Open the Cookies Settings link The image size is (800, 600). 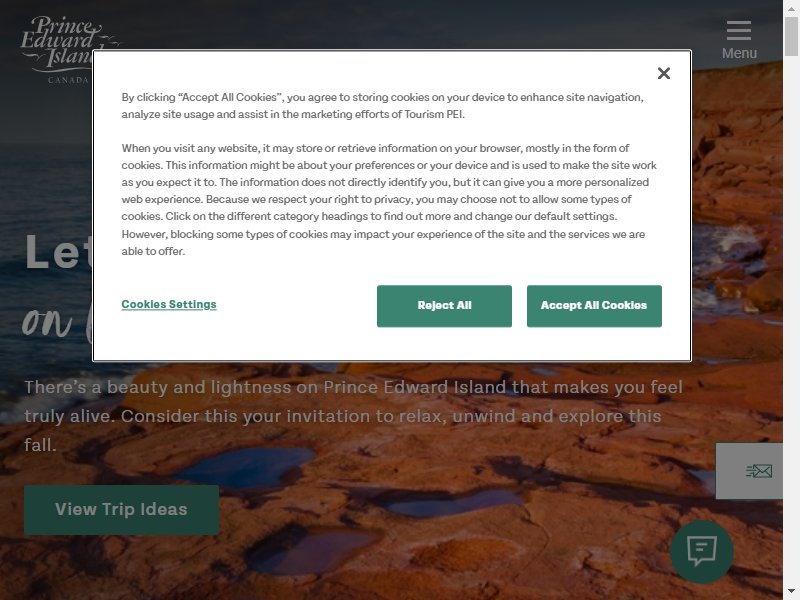pyautogui.click(x=169, y=304)
